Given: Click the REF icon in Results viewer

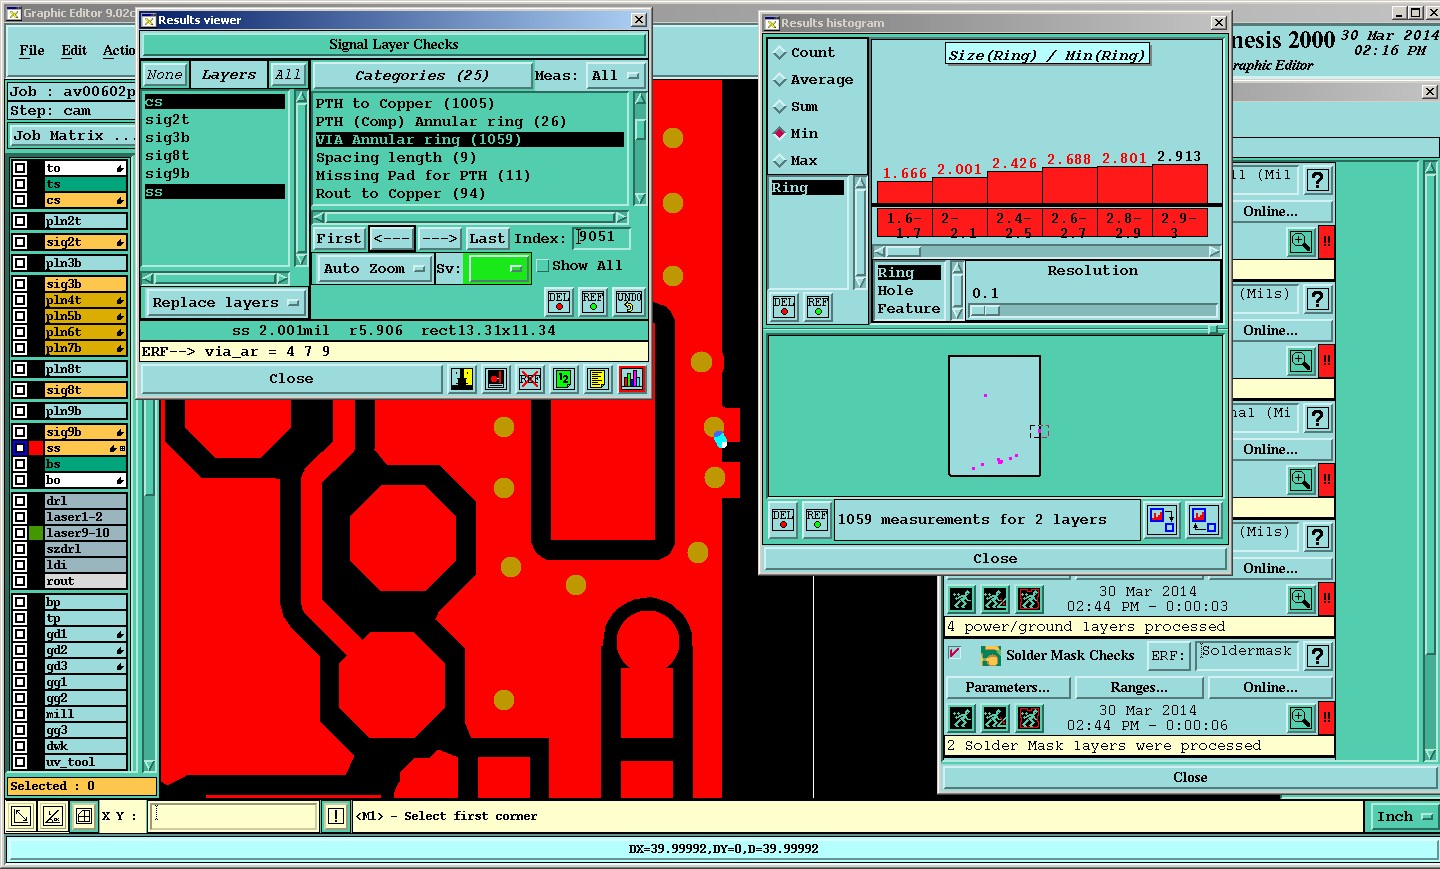Looking at the screenshot, I should tap(593, 301).
